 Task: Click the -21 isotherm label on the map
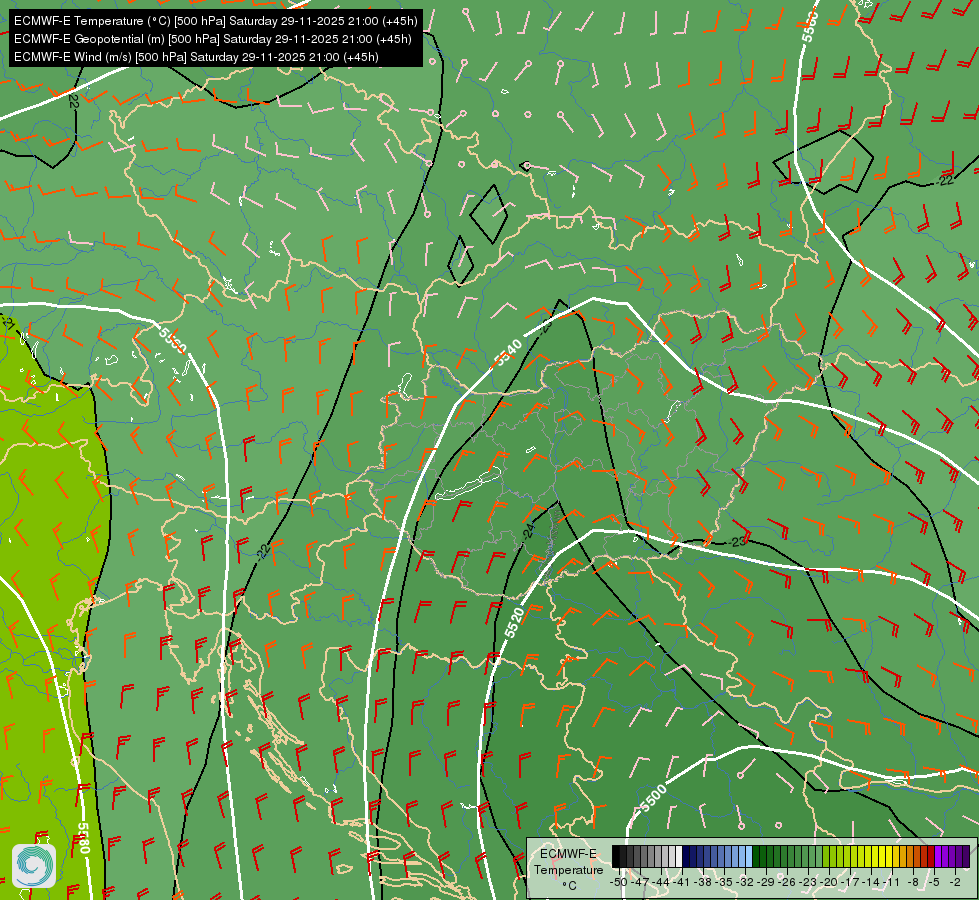tap(7, 323)
